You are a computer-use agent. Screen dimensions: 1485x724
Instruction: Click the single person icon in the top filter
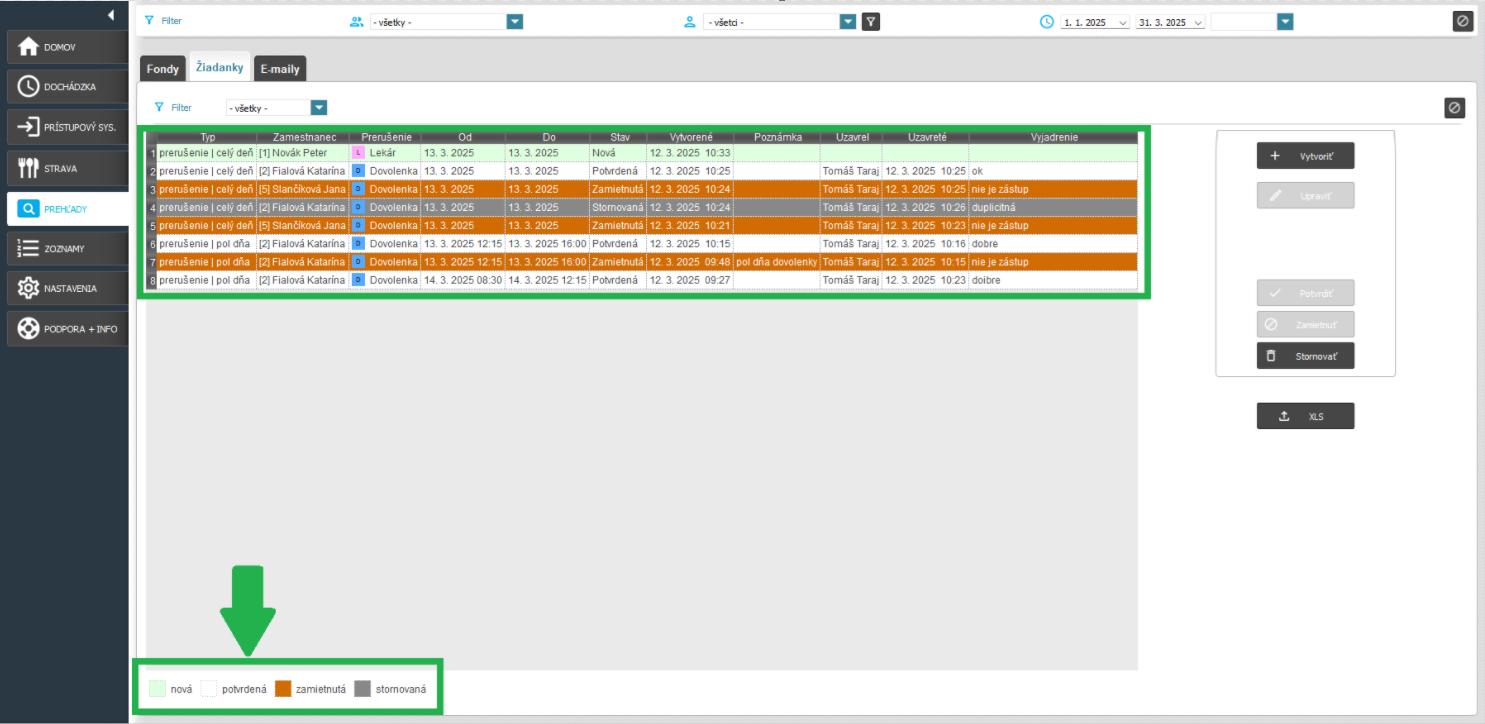click(689, 21)
